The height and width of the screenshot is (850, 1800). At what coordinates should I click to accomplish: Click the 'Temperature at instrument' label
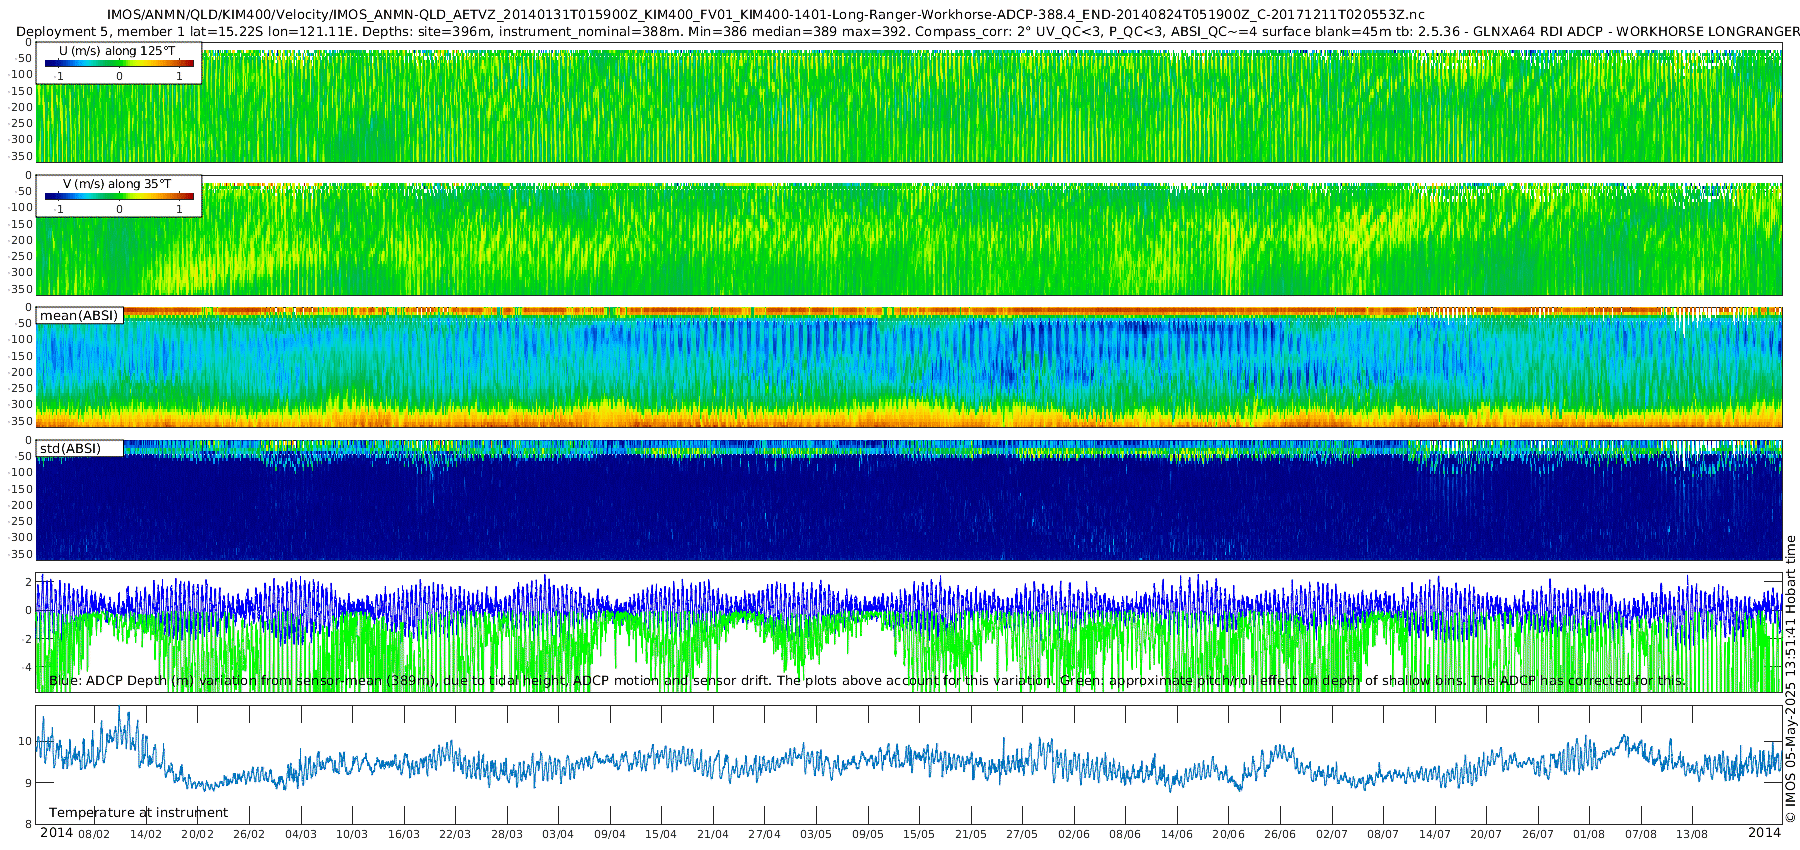(138, 813)
